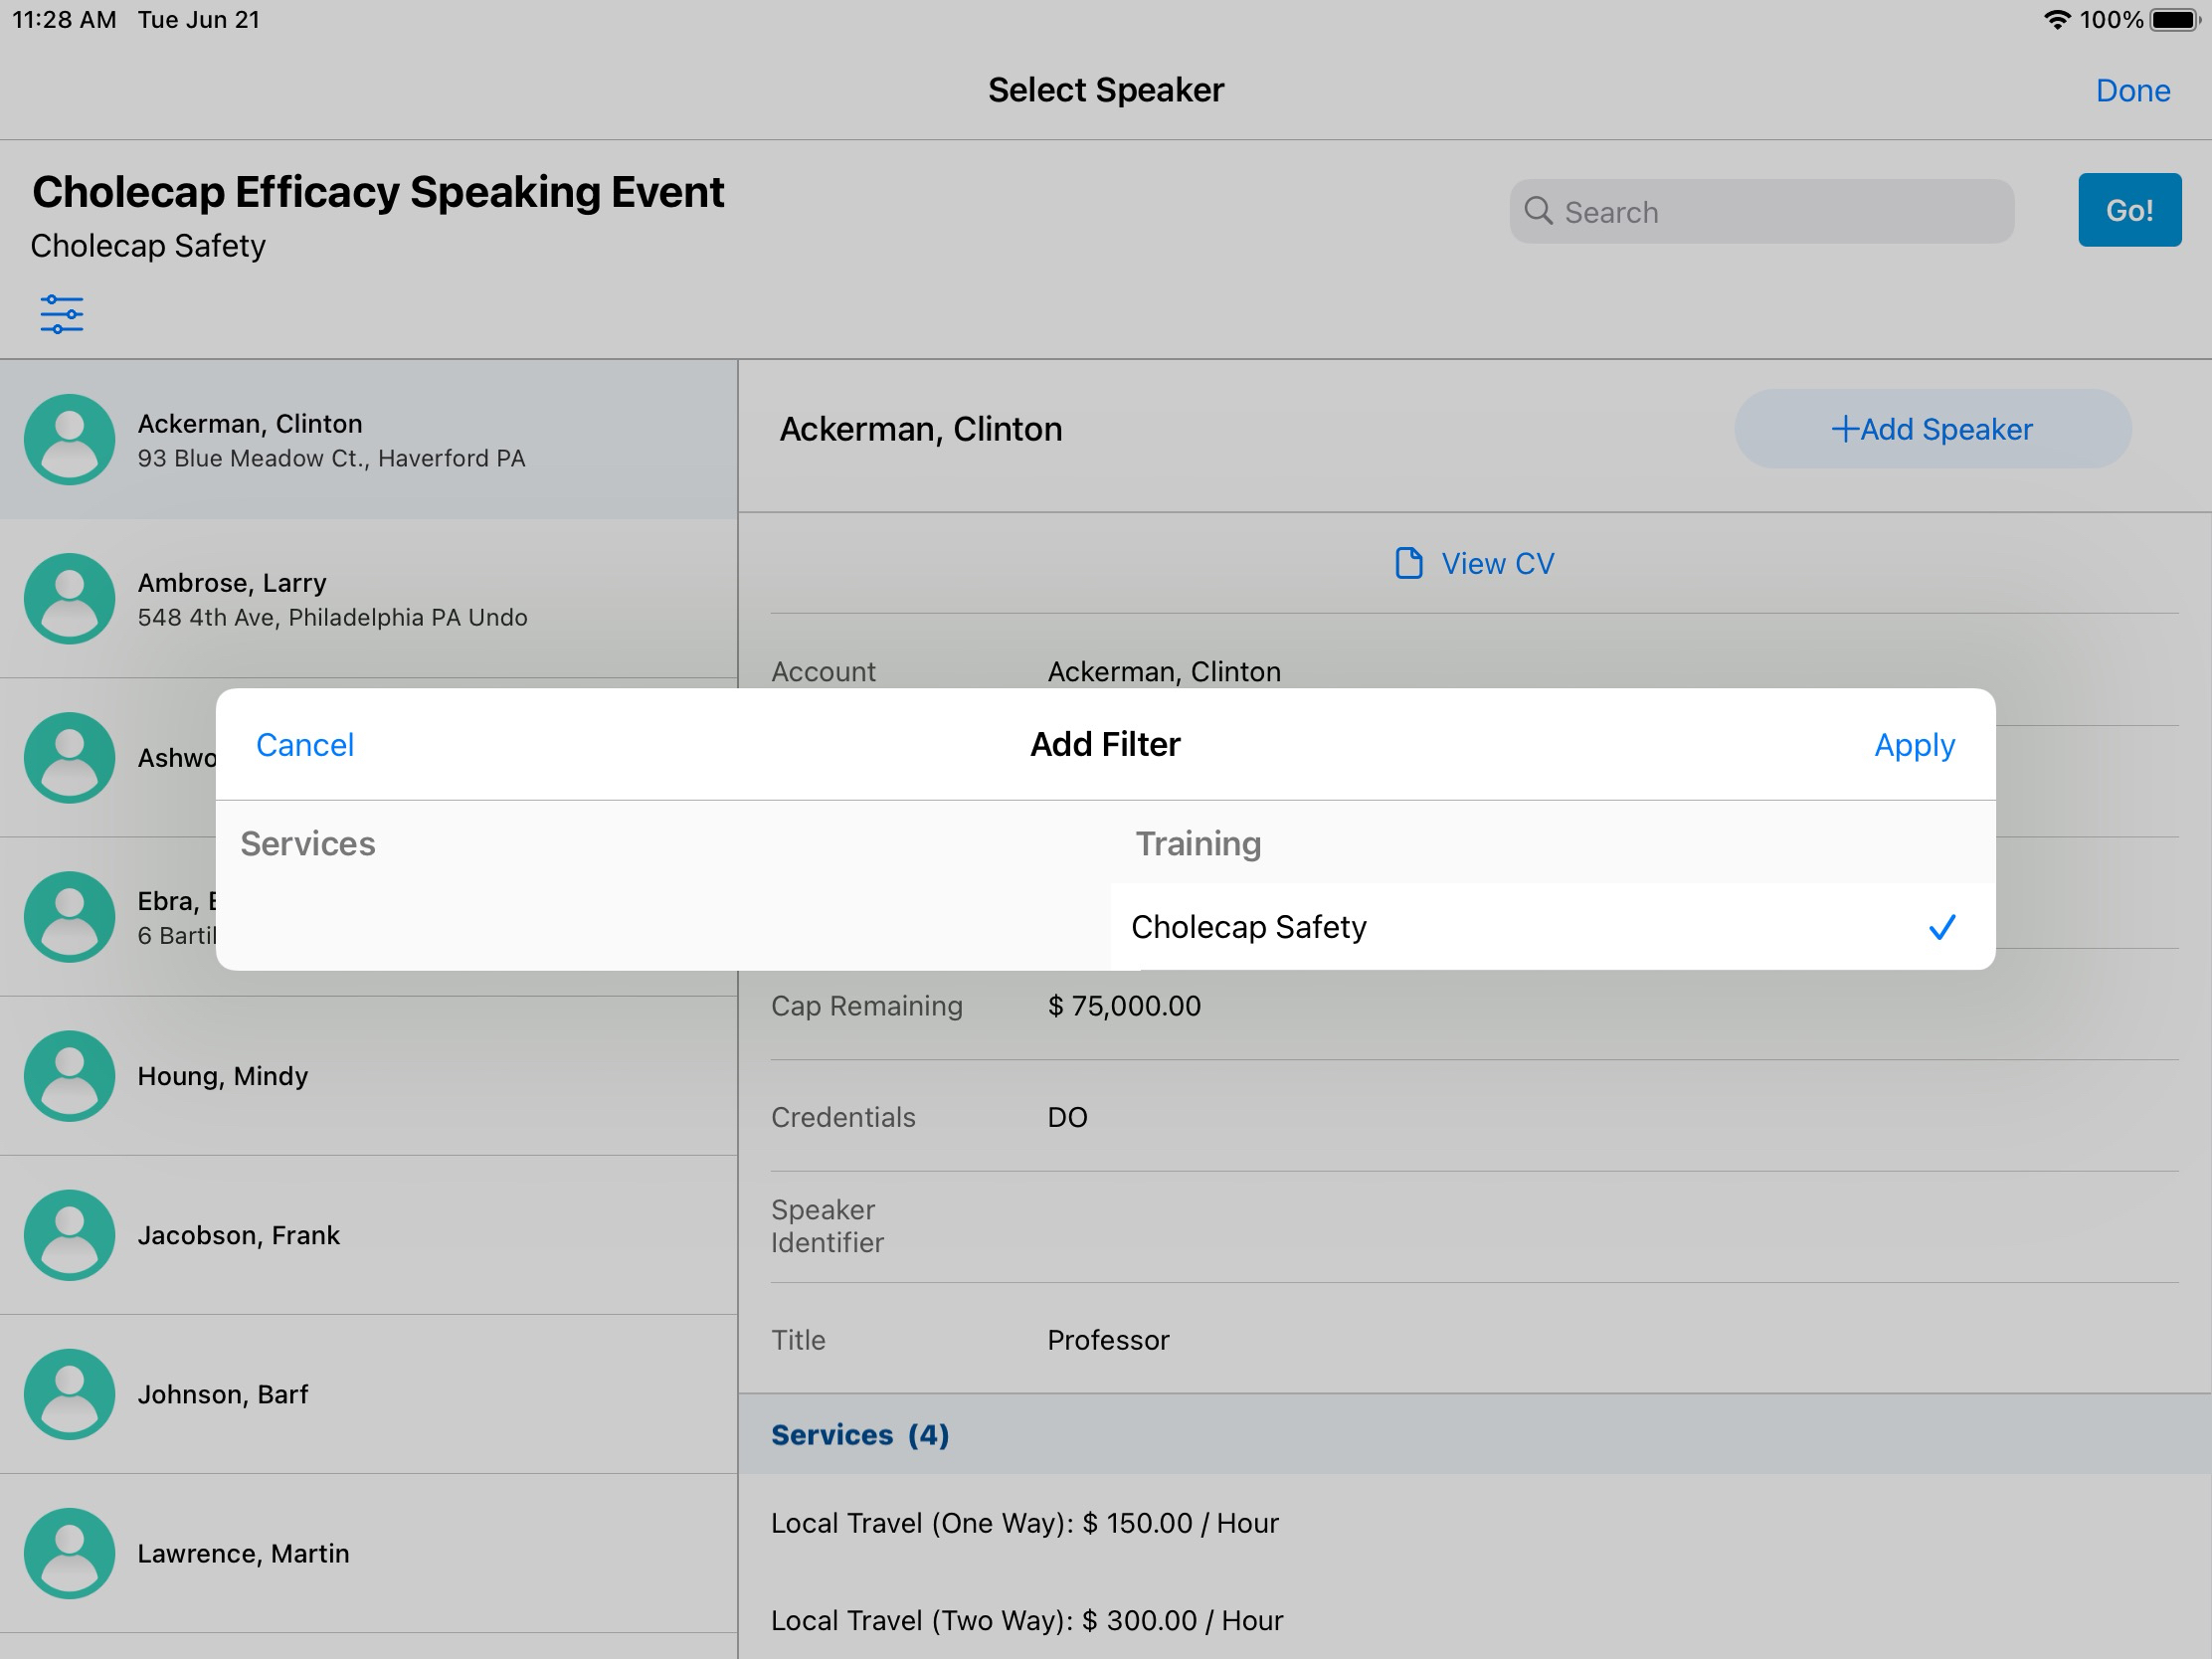Click Lawrence, Martin avatar icon
Screen dimensions: 2212x1659
[69, 1553]
